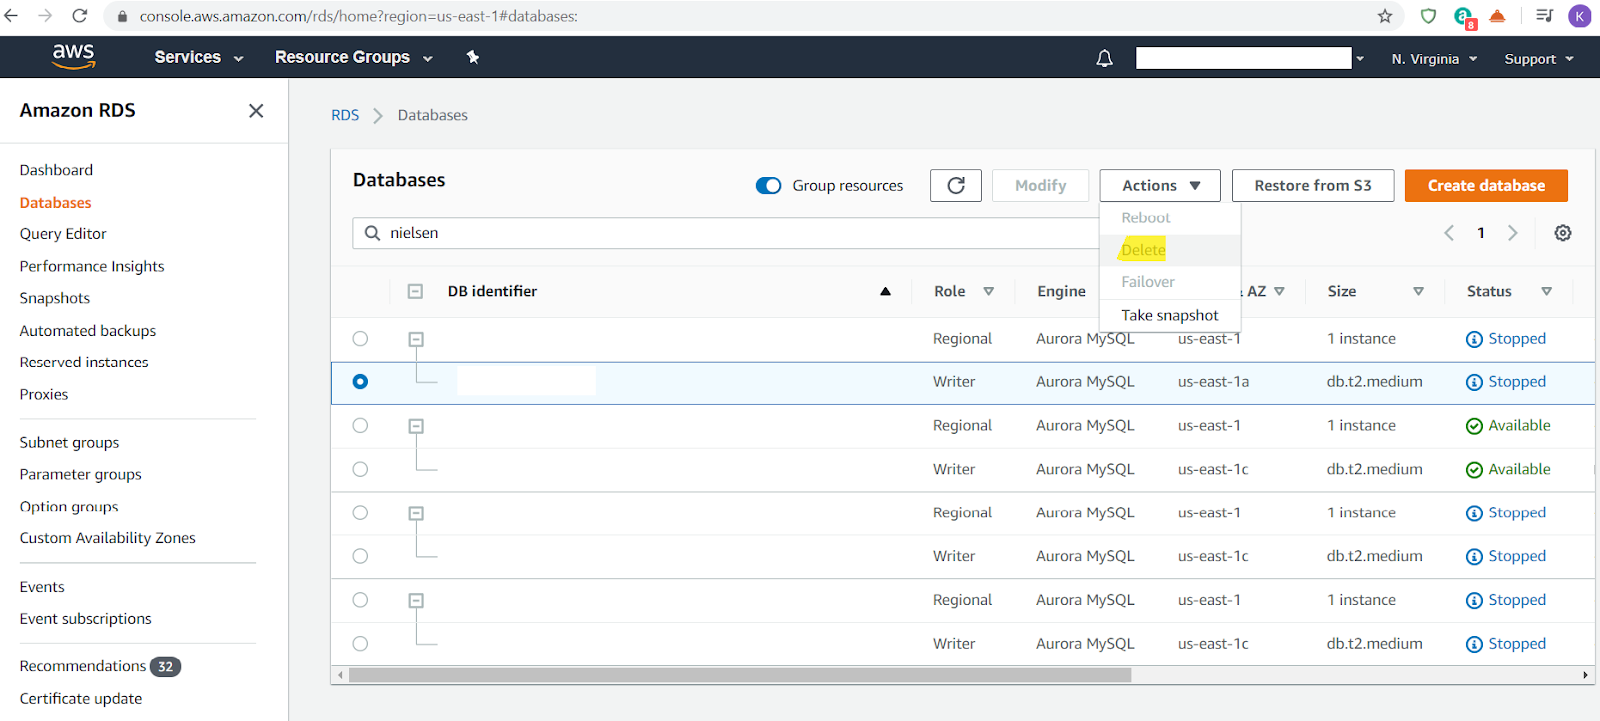Refresh the databases list

956,185
